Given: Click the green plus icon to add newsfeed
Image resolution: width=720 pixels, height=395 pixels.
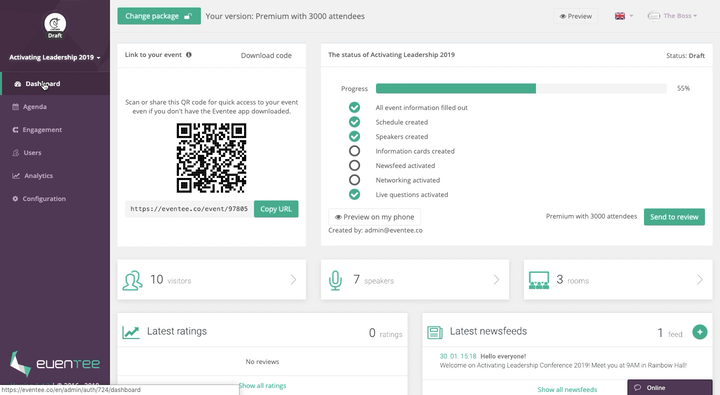Looking at the screenshot, I should tap(700, 332).
